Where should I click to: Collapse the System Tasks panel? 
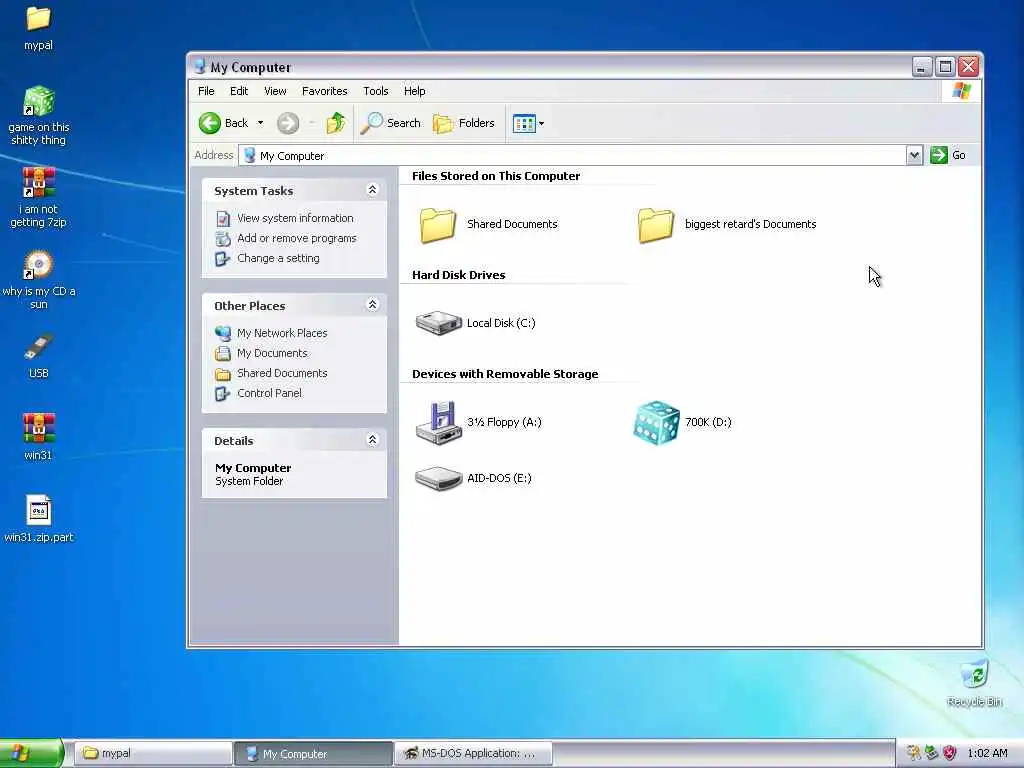pos(372,190)
